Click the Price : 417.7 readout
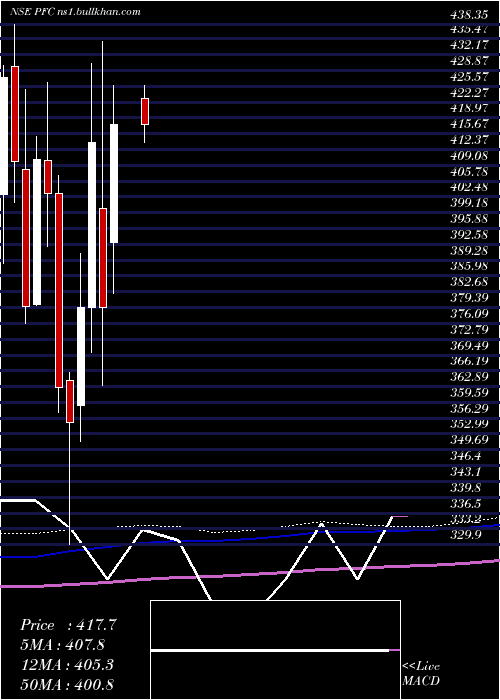The height and width of the screenshot is (700, 500). click(x=68, y=625)
